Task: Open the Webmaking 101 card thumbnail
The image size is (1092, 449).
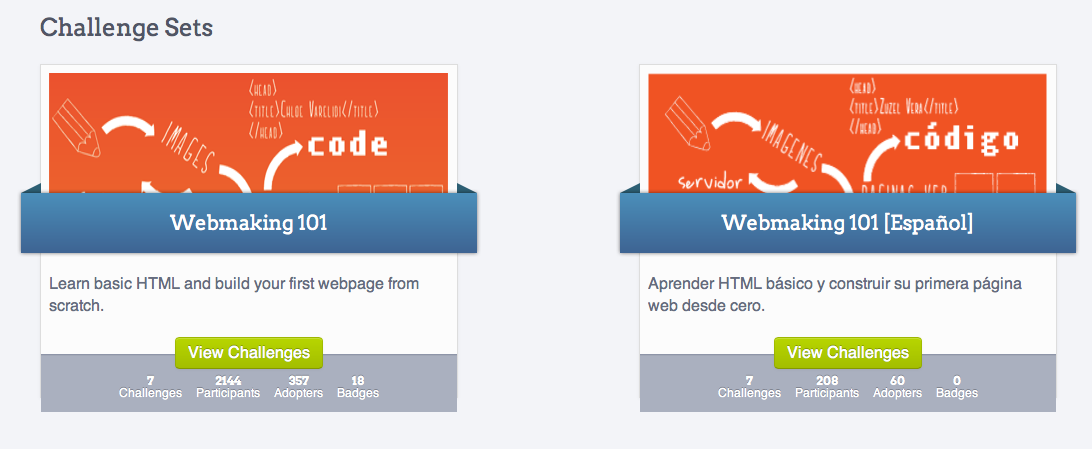Action: coord(248,130)
